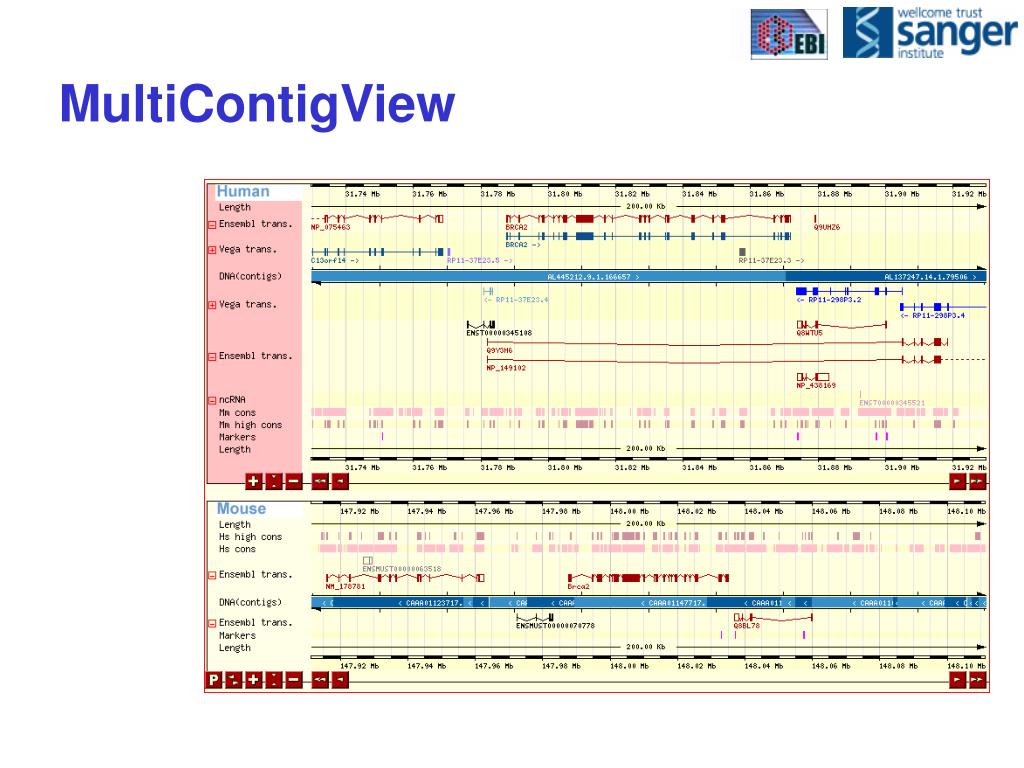Collapse Human Ensembl trans. track above Vega trans.
The height and width of the screenshot is (768, 1024).
(x=212, y=225)
